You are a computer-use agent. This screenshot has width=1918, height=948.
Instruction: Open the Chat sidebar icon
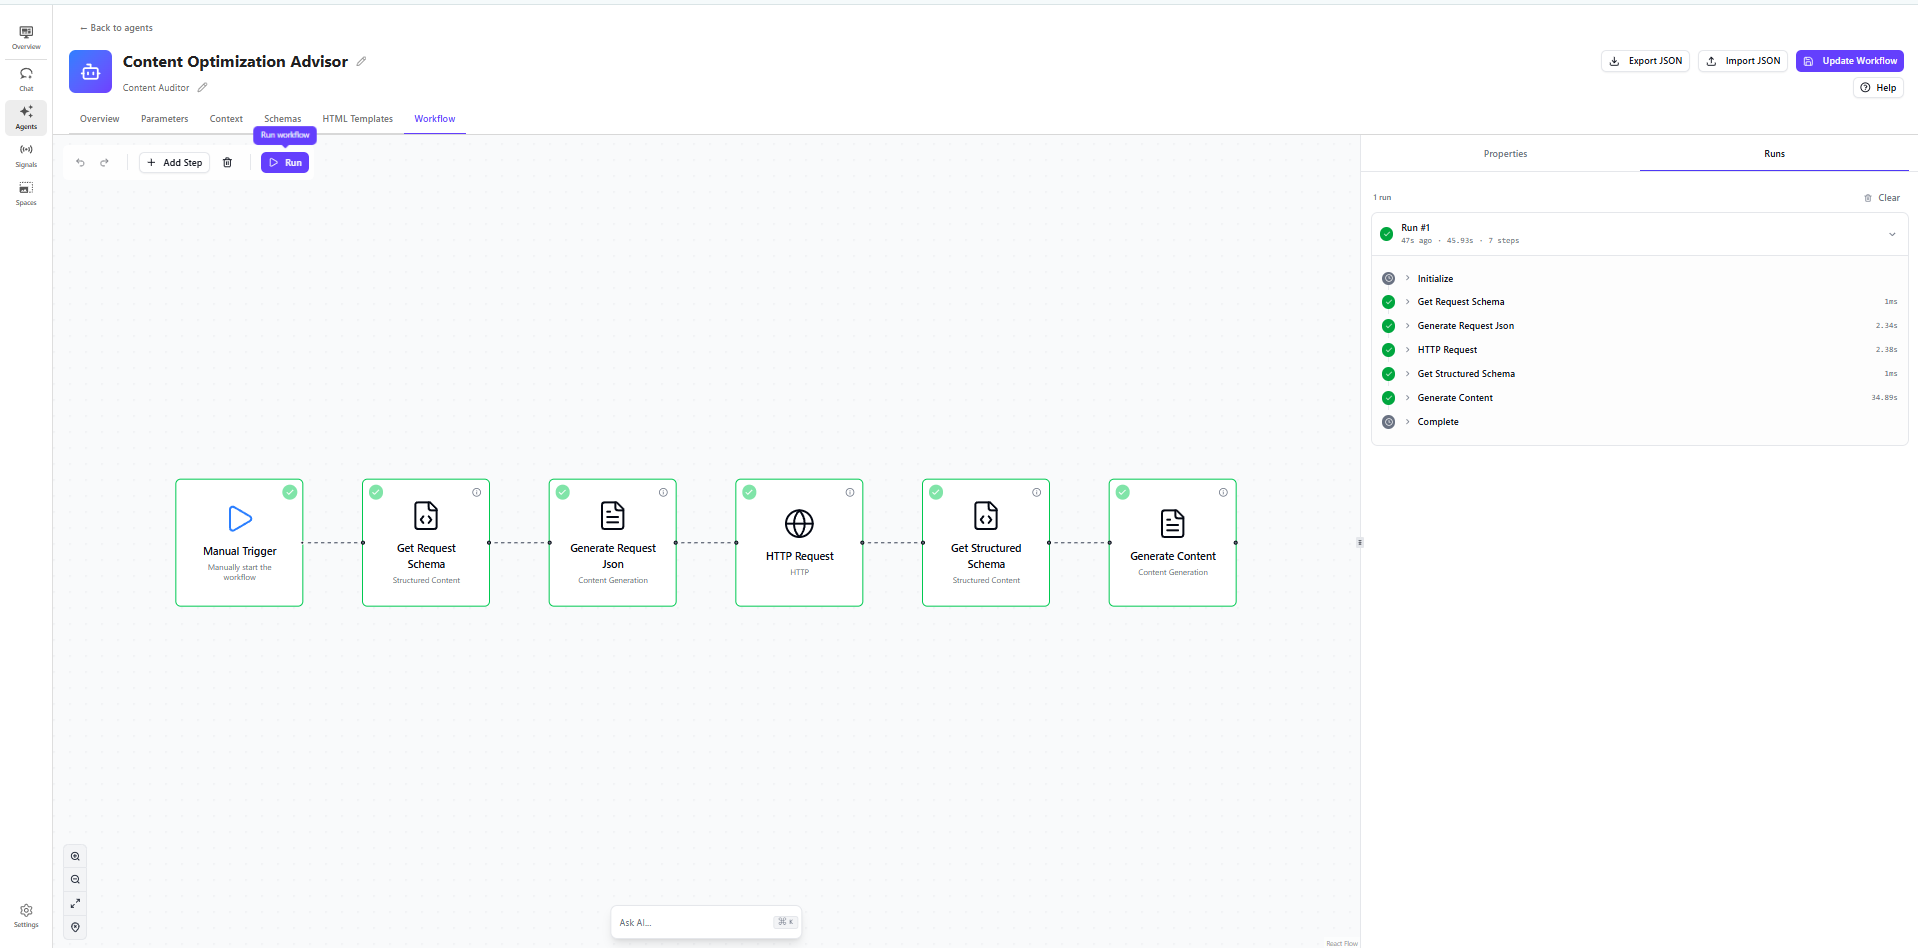[x=26, y=79]
